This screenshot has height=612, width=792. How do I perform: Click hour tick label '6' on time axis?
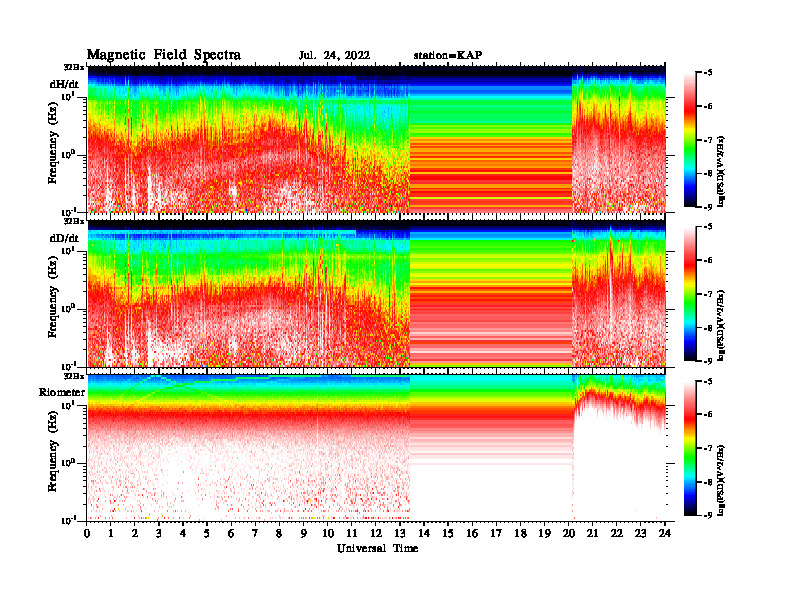click(x=231, y=534)
